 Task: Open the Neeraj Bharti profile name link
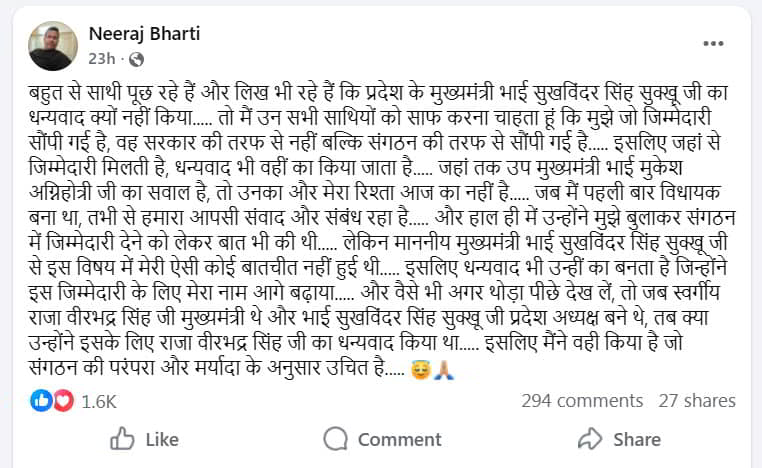144,34
